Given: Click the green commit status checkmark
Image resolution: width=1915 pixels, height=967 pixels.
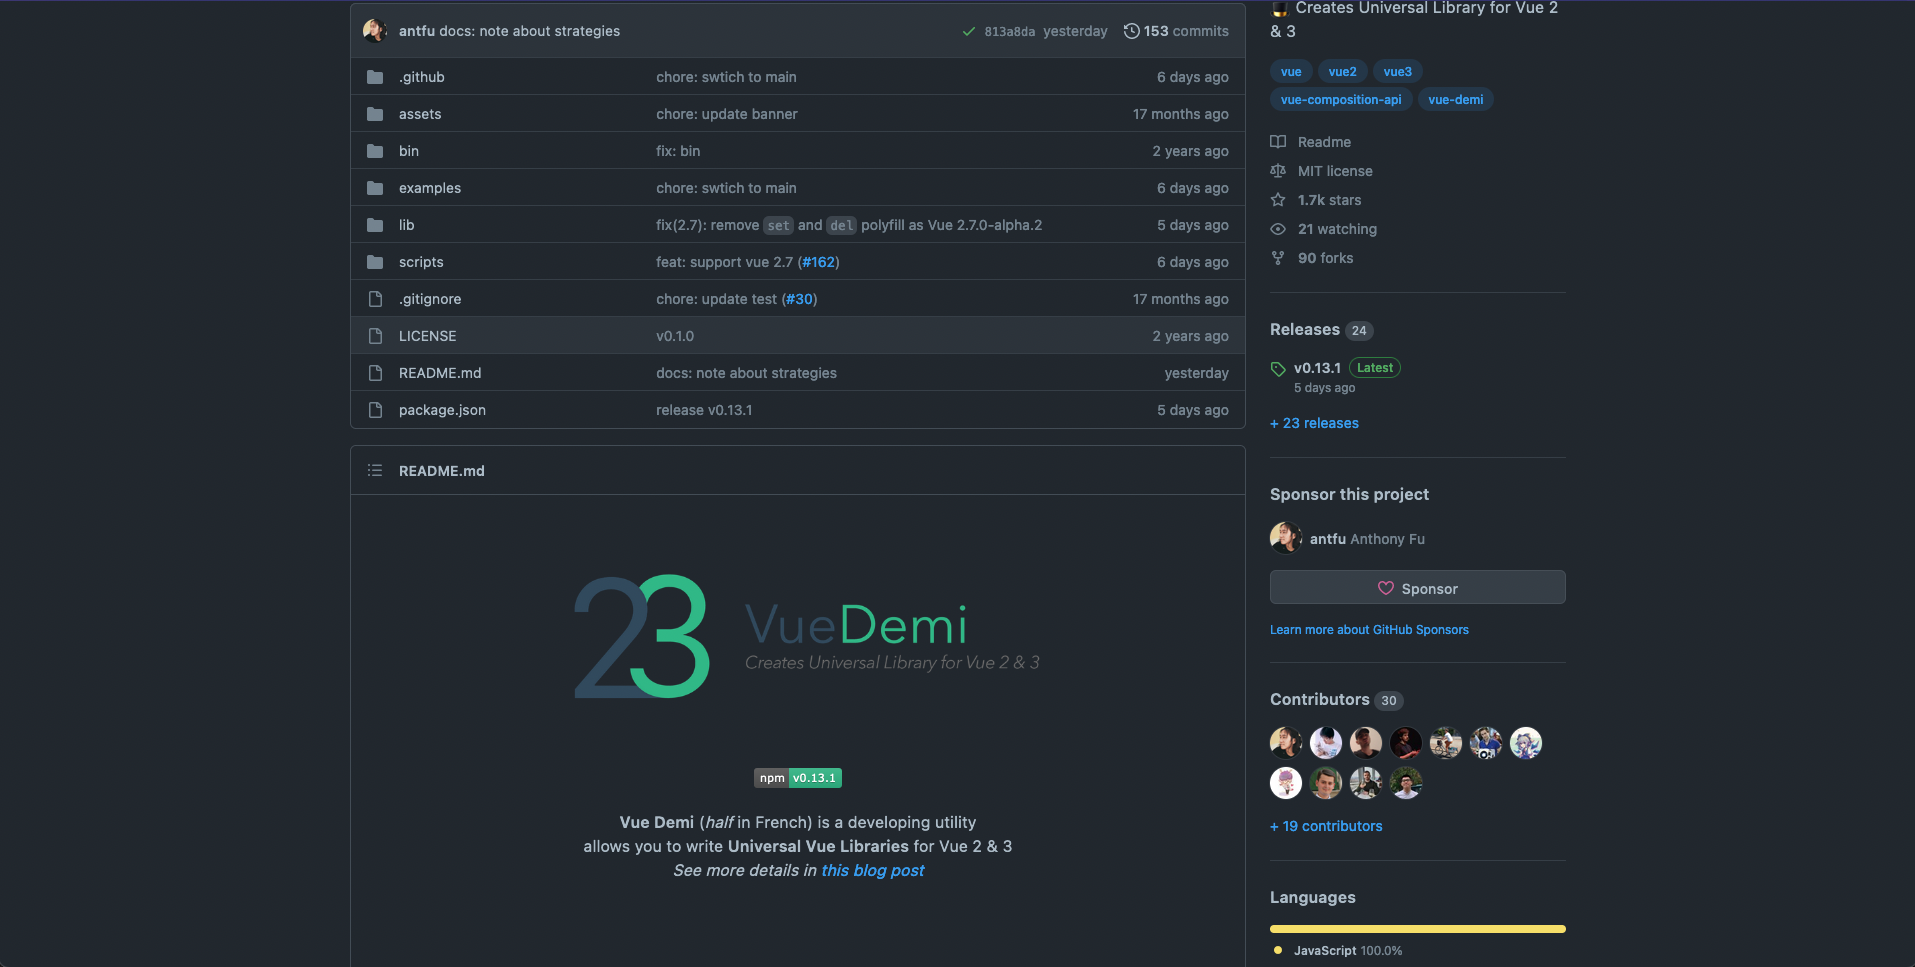Looking at the screenshot, I should (x=968, y=32).
